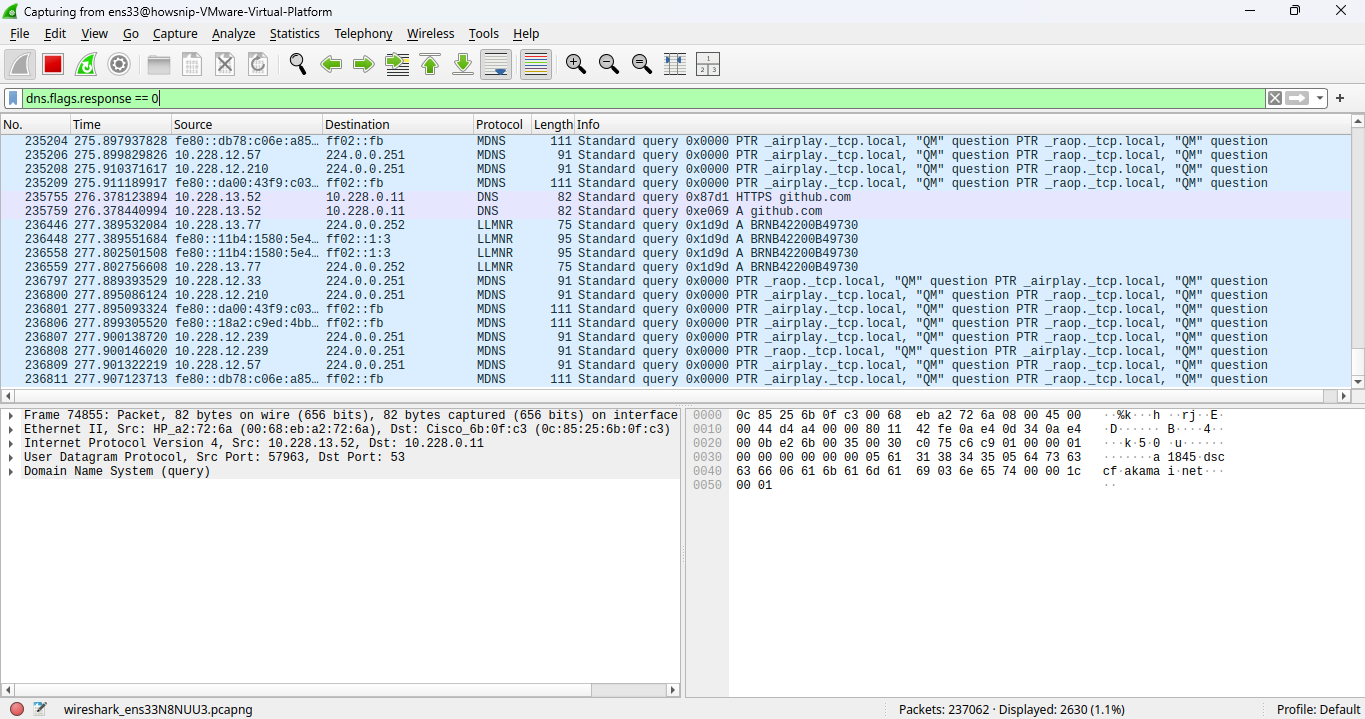Click the Resize columns to fit content icon

(675, 64)
